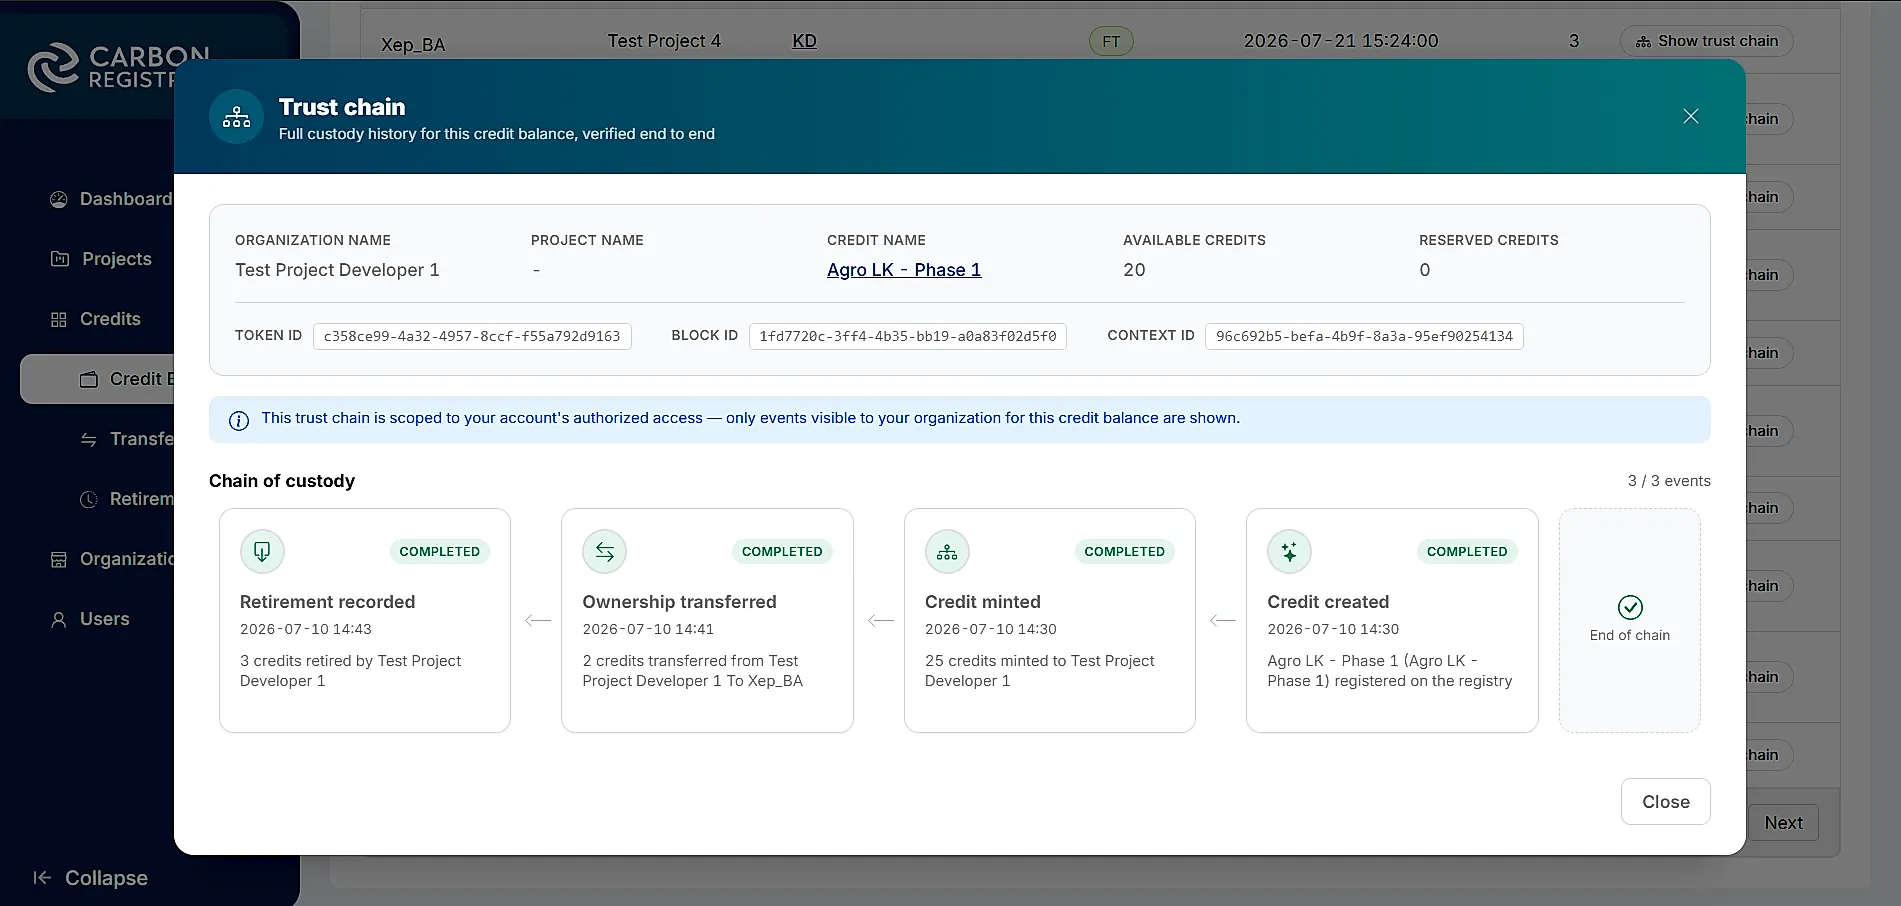Click the 2026-07-10 14:41 timestamp

click(648, 629)
